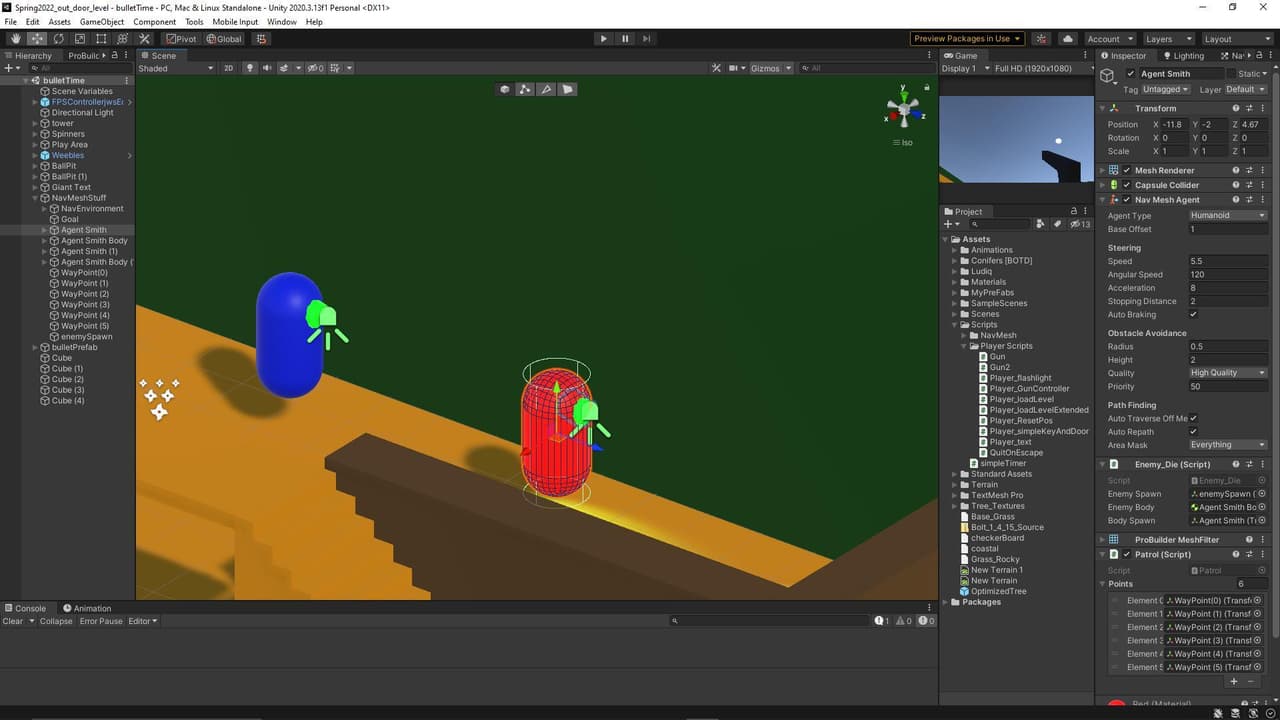Select the Rotate tool in toolbar

pos(58,39)
